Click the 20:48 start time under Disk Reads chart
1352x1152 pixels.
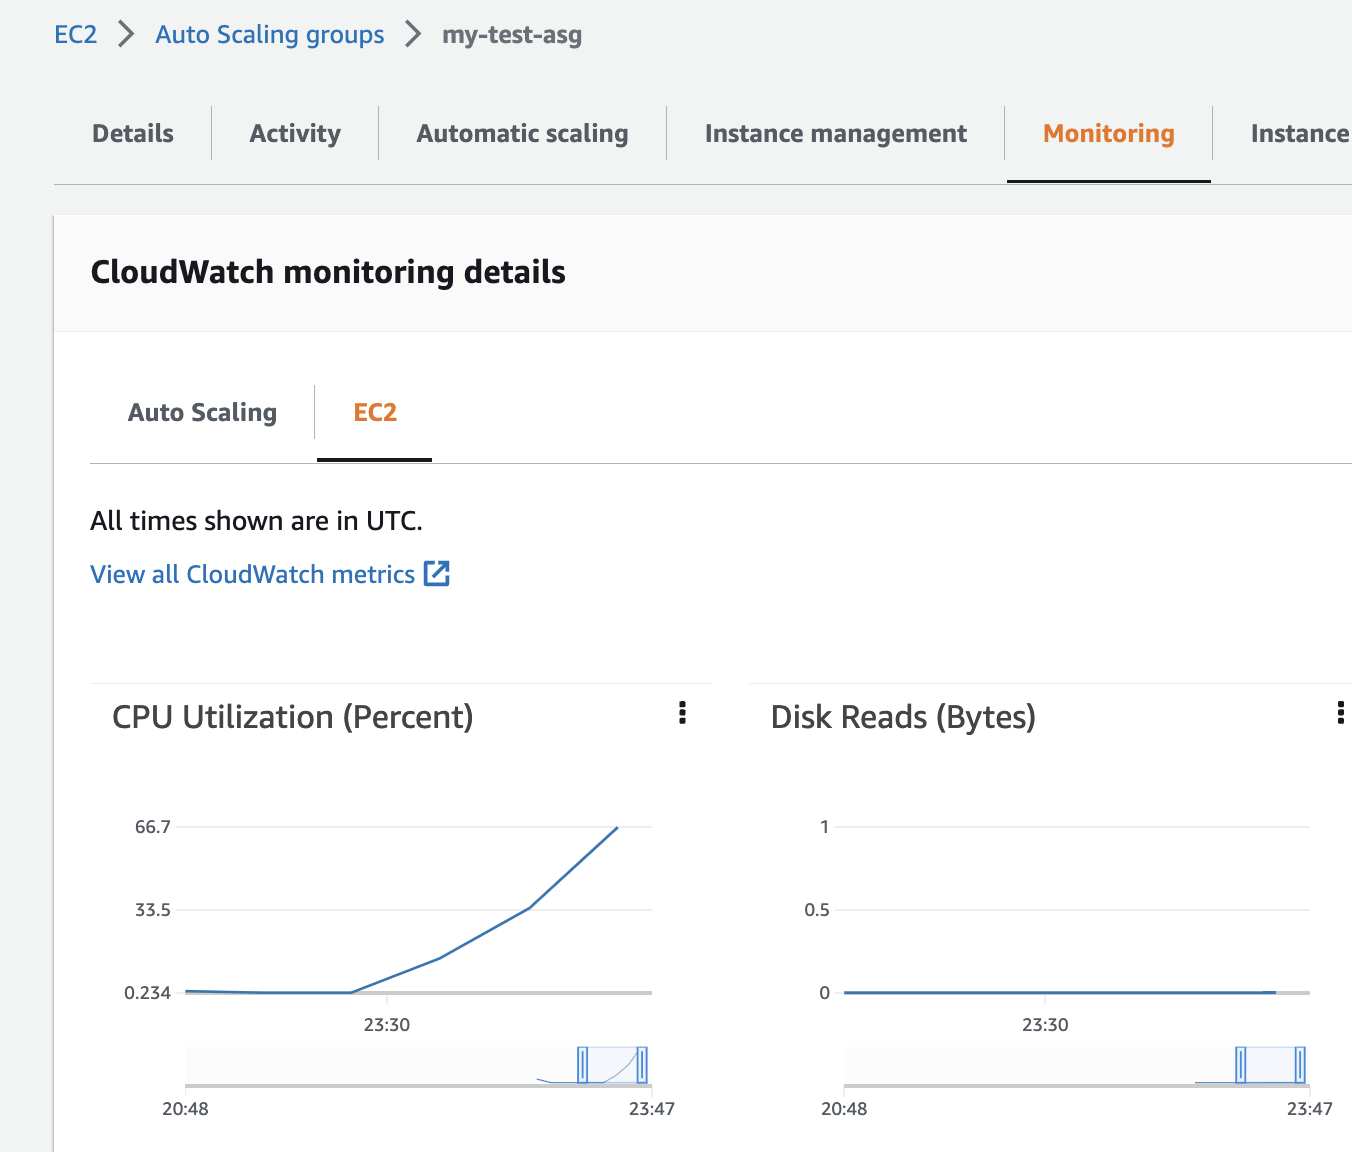[x=844, y=1109]
